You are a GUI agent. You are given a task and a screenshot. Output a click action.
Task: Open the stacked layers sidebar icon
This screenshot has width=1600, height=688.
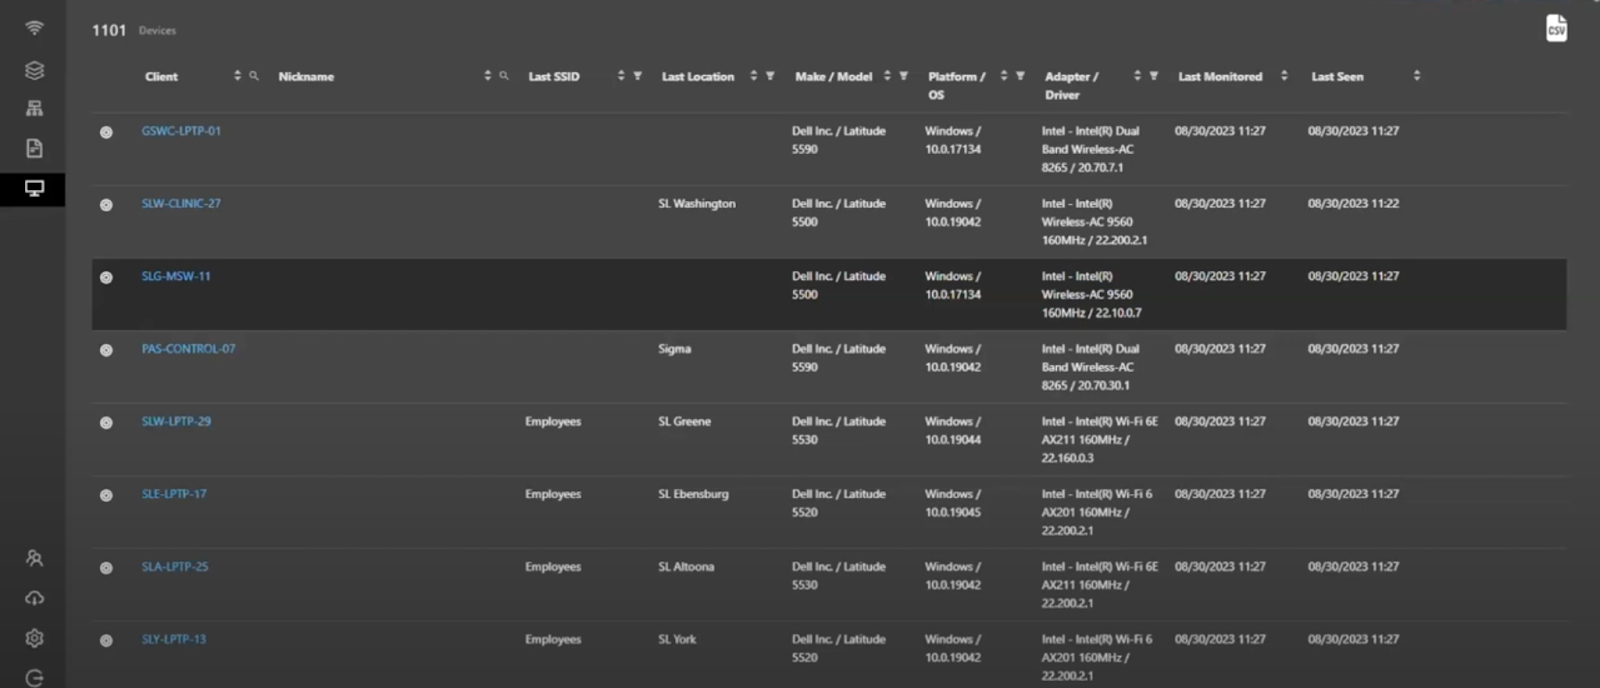tap(34, 70)
